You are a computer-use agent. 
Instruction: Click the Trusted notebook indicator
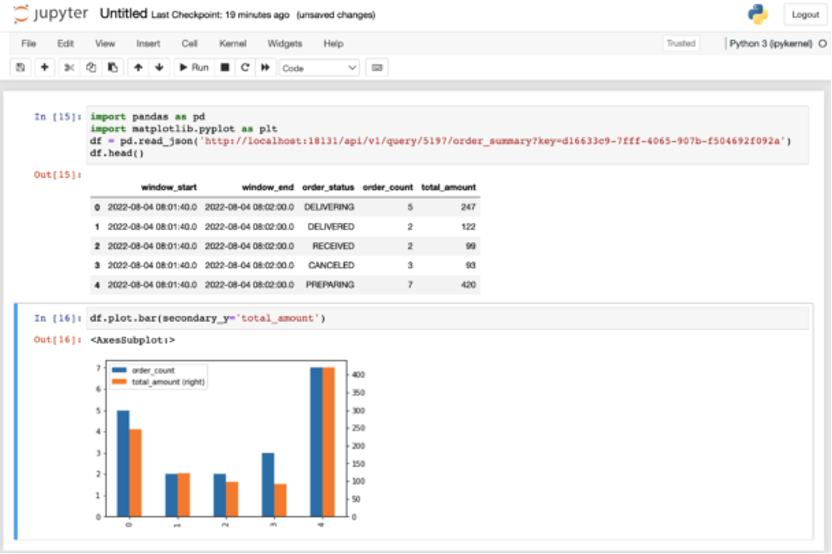[681, 44]
